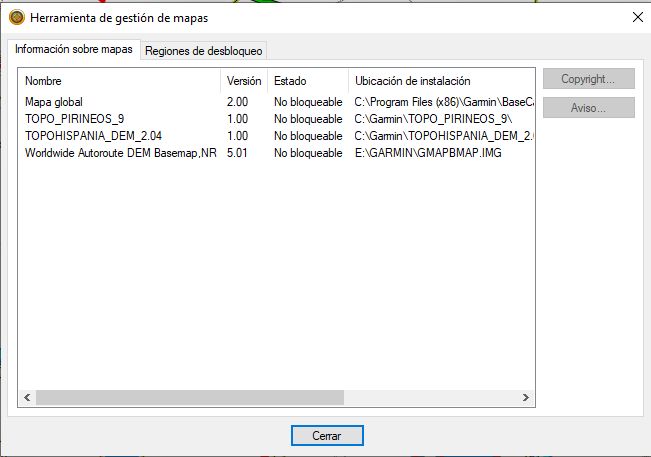Click the C:\Garmin\TOPO_PIRINEOS_9\ install path

pyautogui.click(x=433, y=119)
